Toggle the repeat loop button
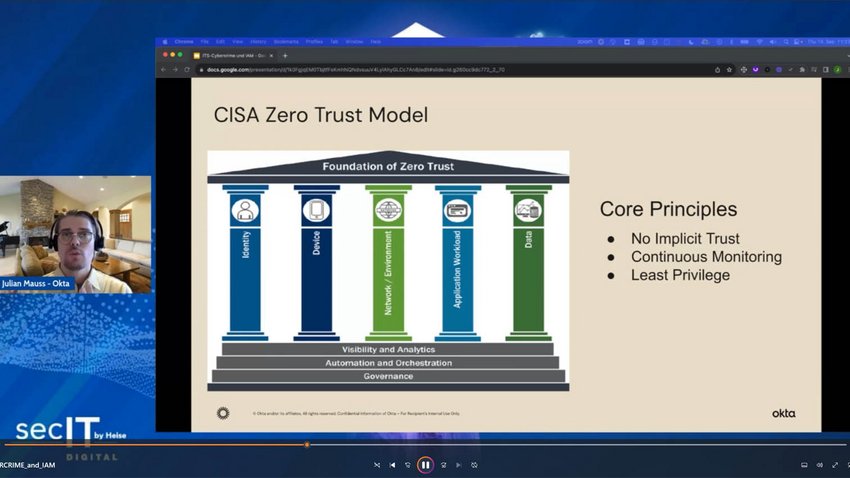The image size is (850, 478). click(474, 465)
